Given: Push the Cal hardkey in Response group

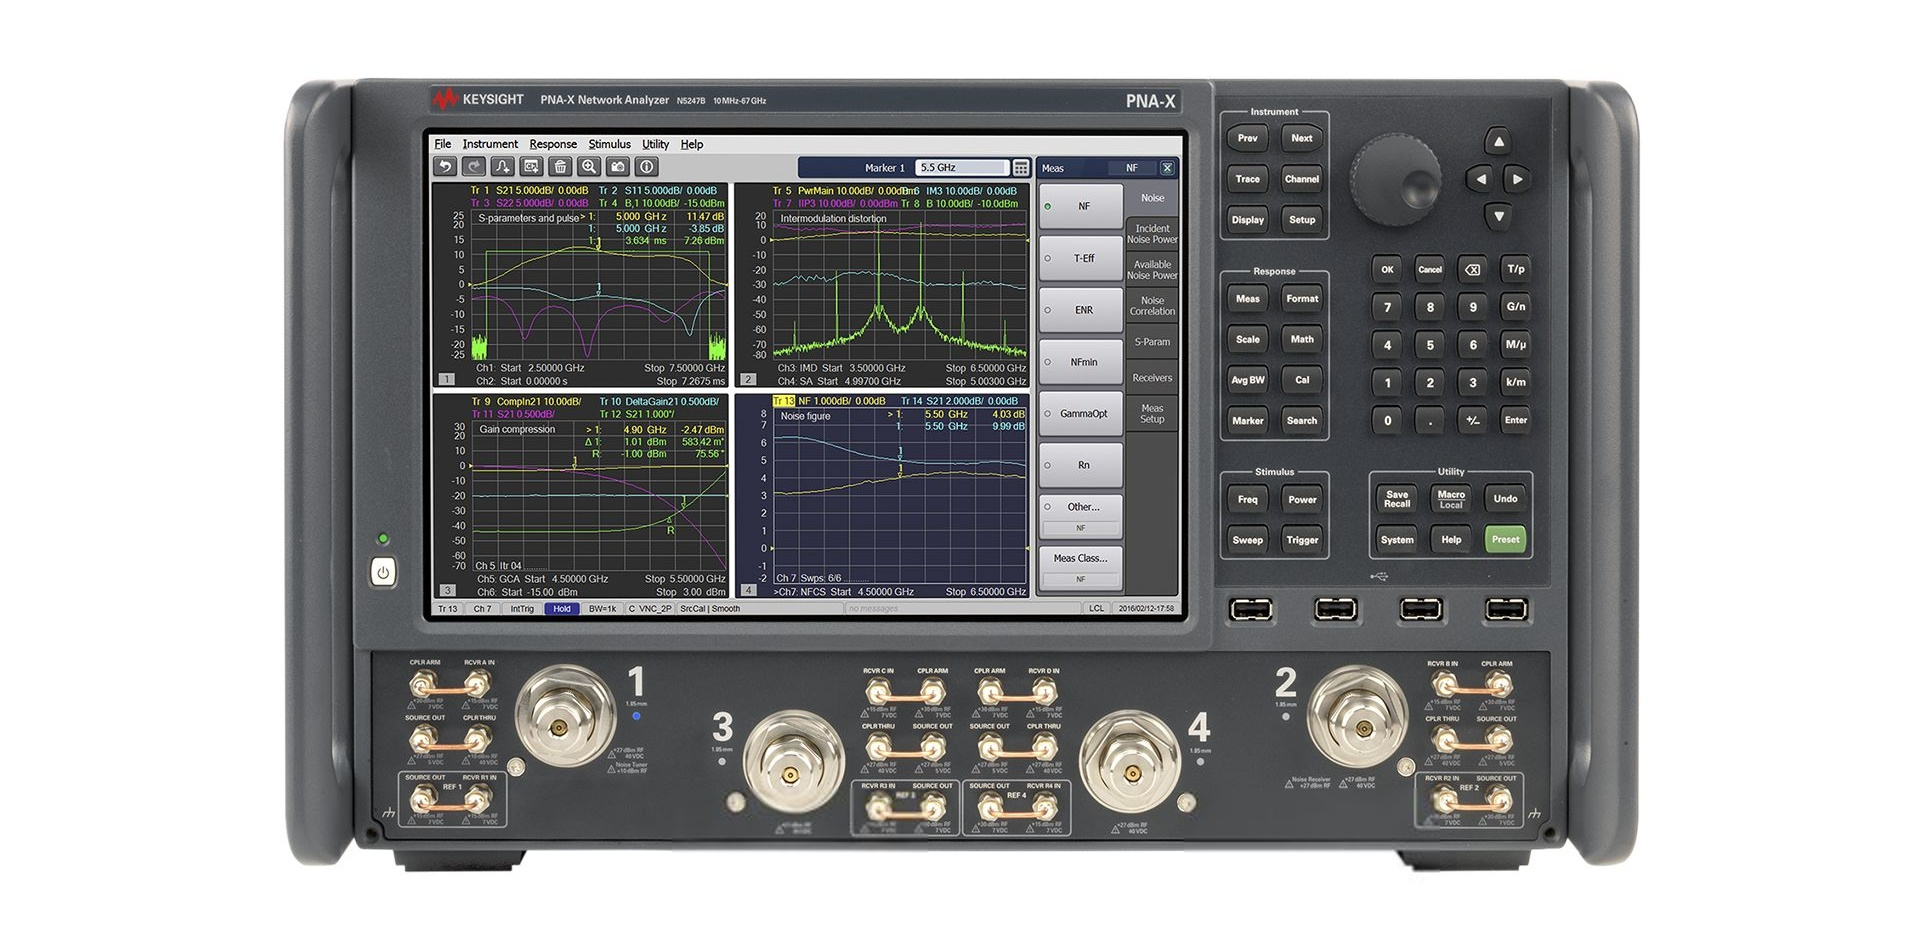Looking at the screenshot, I should 1302,380.
